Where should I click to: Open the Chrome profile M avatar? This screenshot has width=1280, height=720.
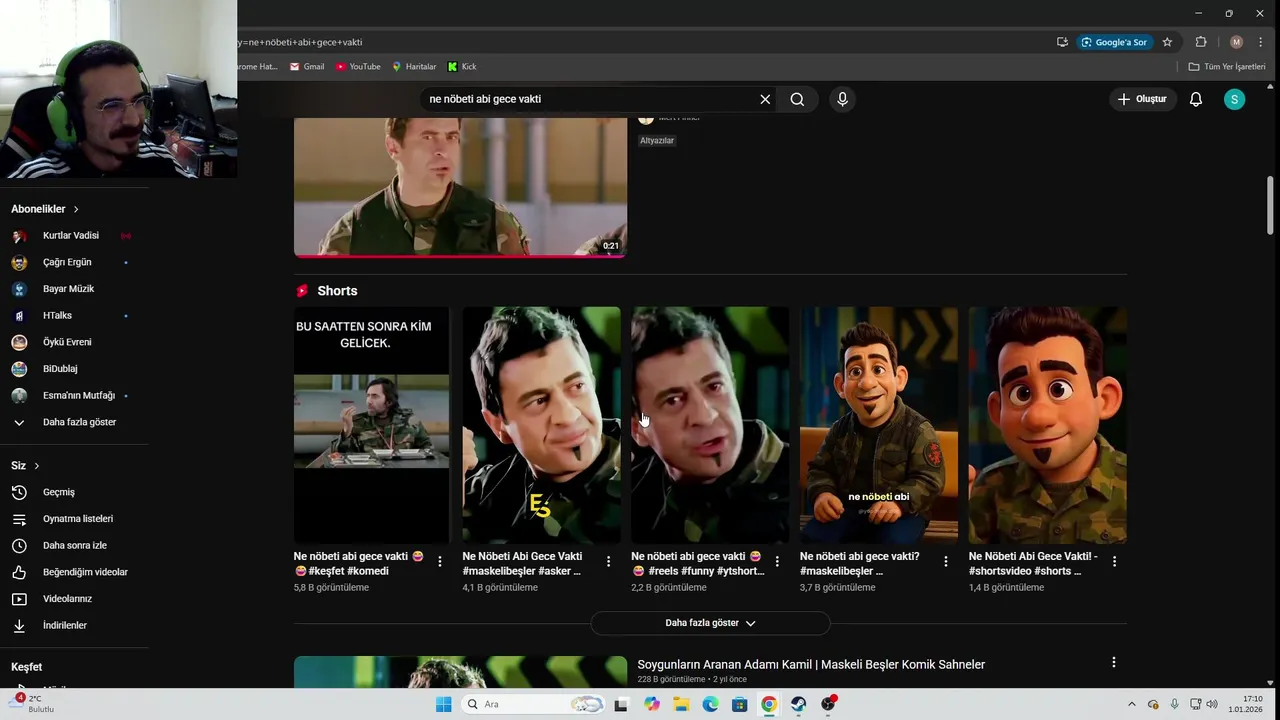1237,42
